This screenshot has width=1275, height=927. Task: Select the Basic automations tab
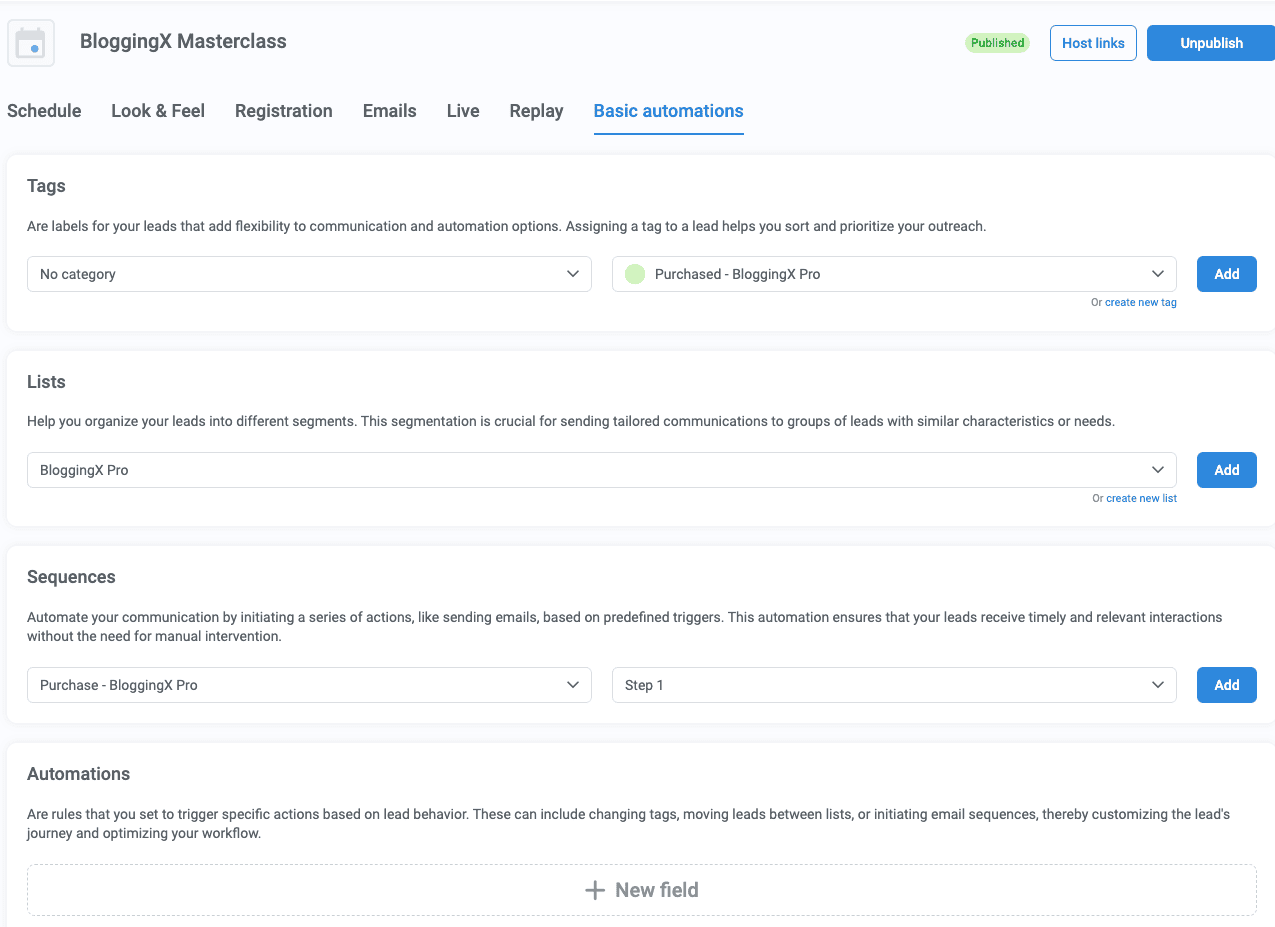coord(669,111)
